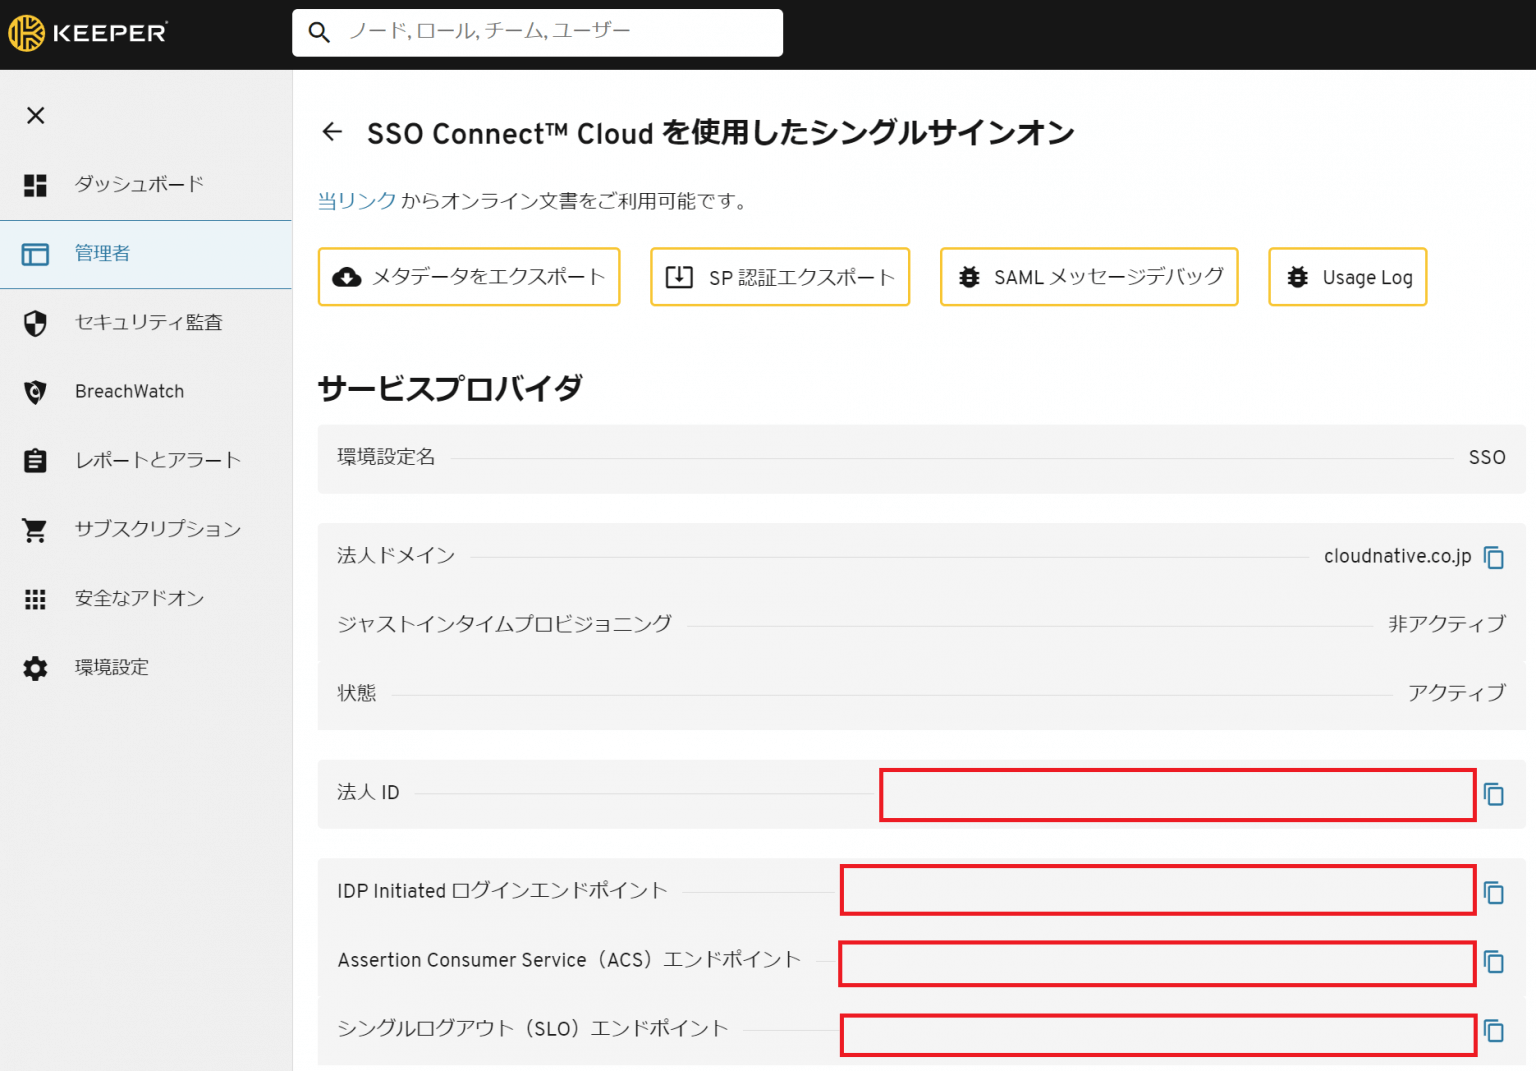Switch to BreachWatch in the sidebar
The width and height of the screenshot is (1536, 1071).
(129, 391)
